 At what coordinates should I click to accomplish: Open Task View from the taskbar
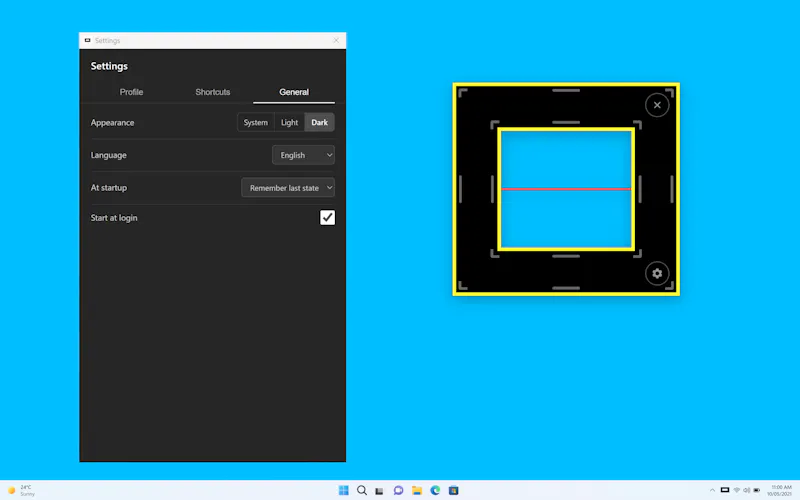click(x=379, y=491)
